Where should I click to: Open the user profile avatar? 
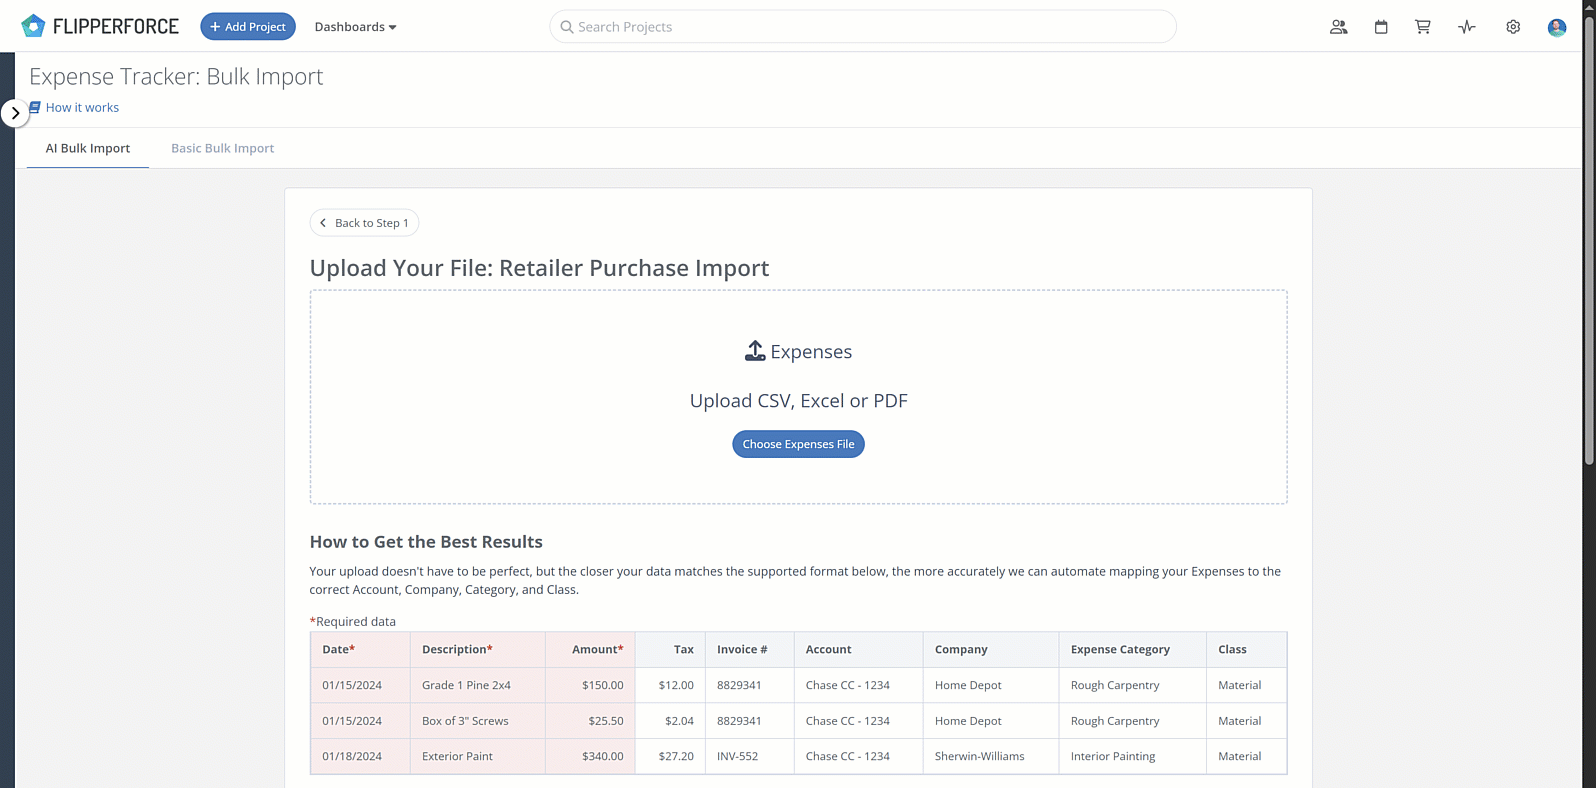click(1557, 27)
